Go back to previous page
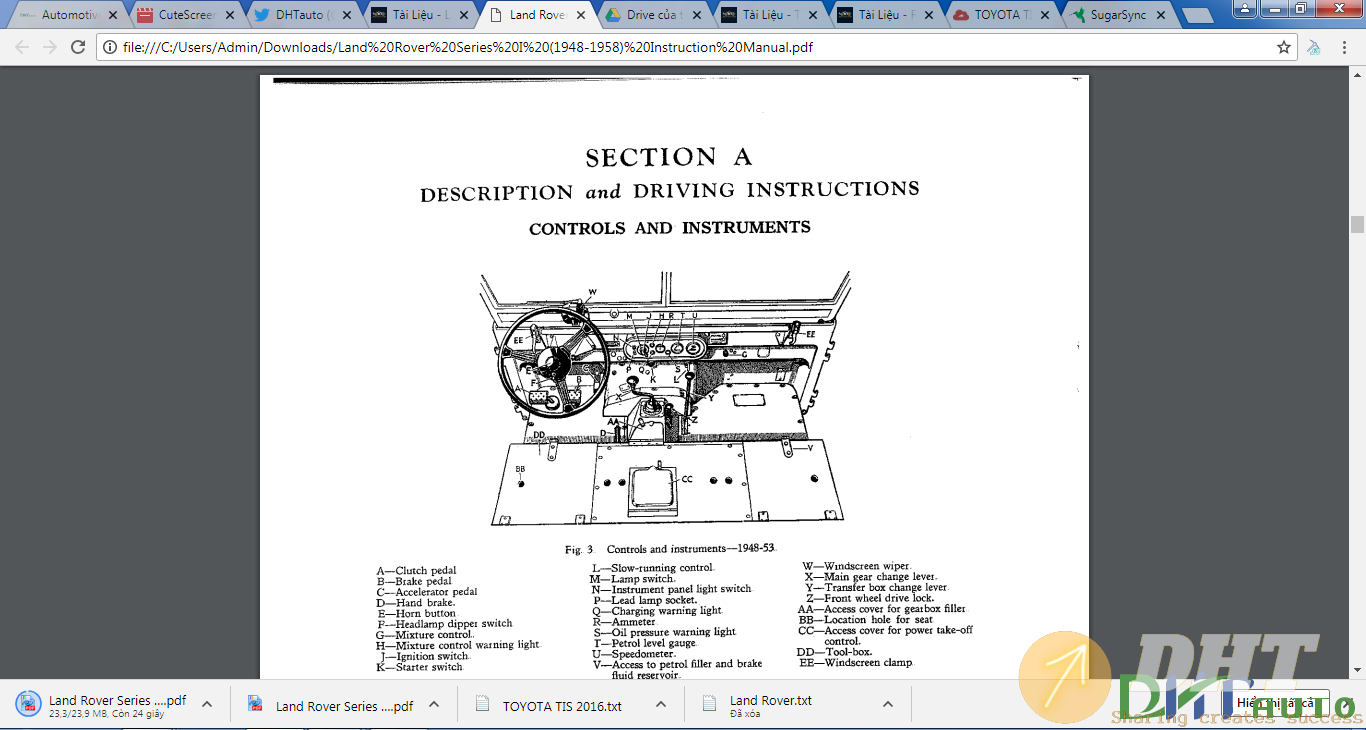This screenshot has width=1366, height=730. click(x=22, y=47)
